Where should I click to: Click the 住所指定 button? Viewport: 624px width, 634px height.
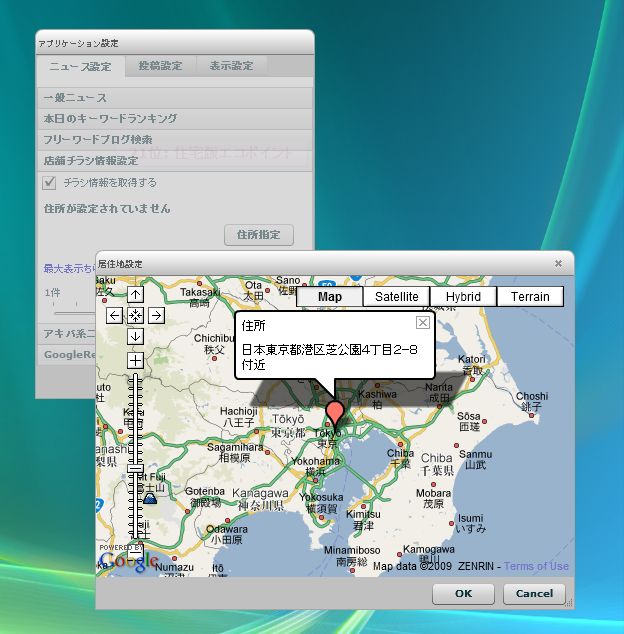click(259, 235)
